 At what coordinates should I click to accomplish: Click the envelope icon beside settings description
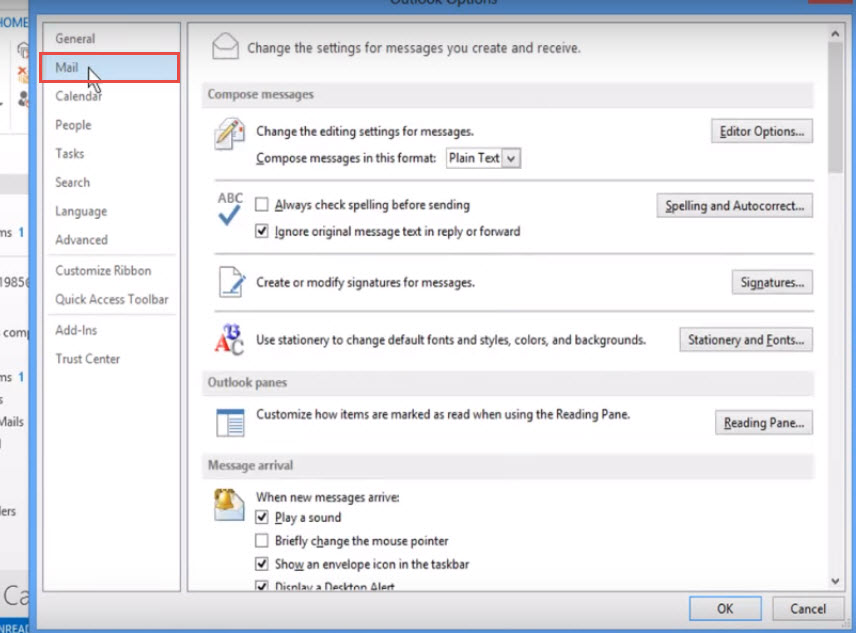[x=225, y=46]
